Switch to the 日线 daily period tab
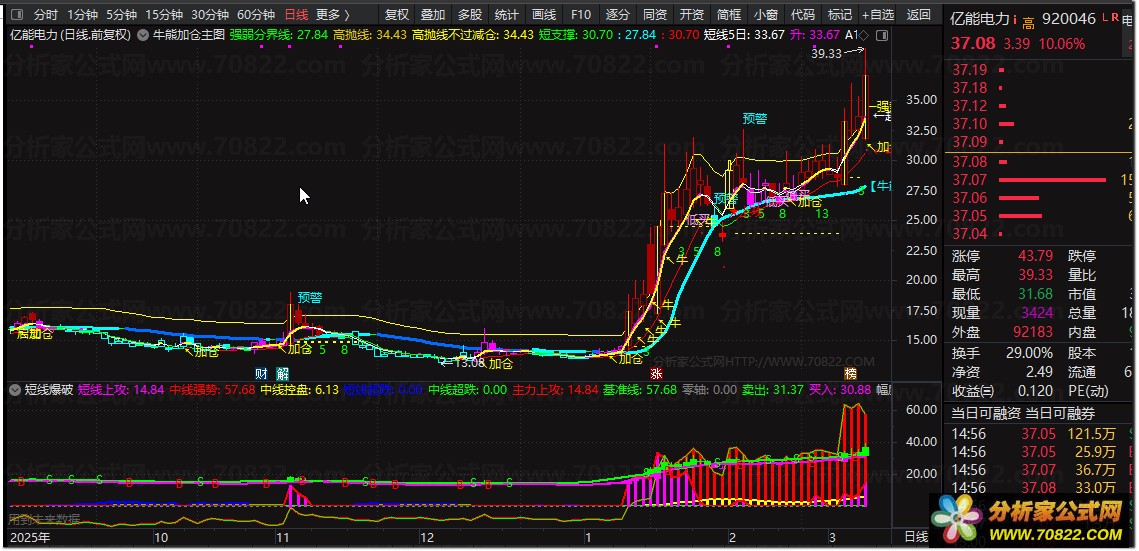 296,15
